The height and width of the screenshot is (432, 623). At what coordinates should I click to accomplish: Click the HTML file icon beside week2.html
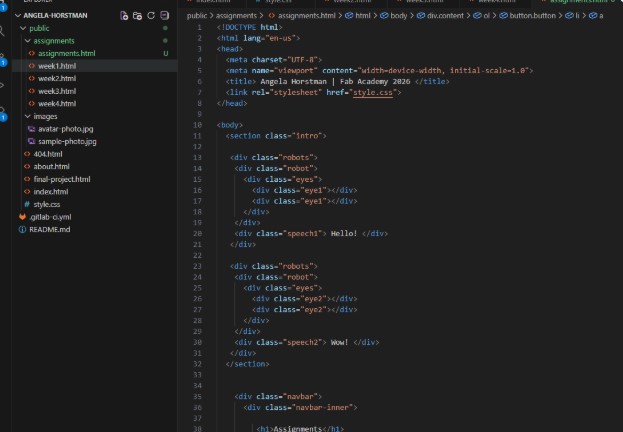[x=32, y=78]
